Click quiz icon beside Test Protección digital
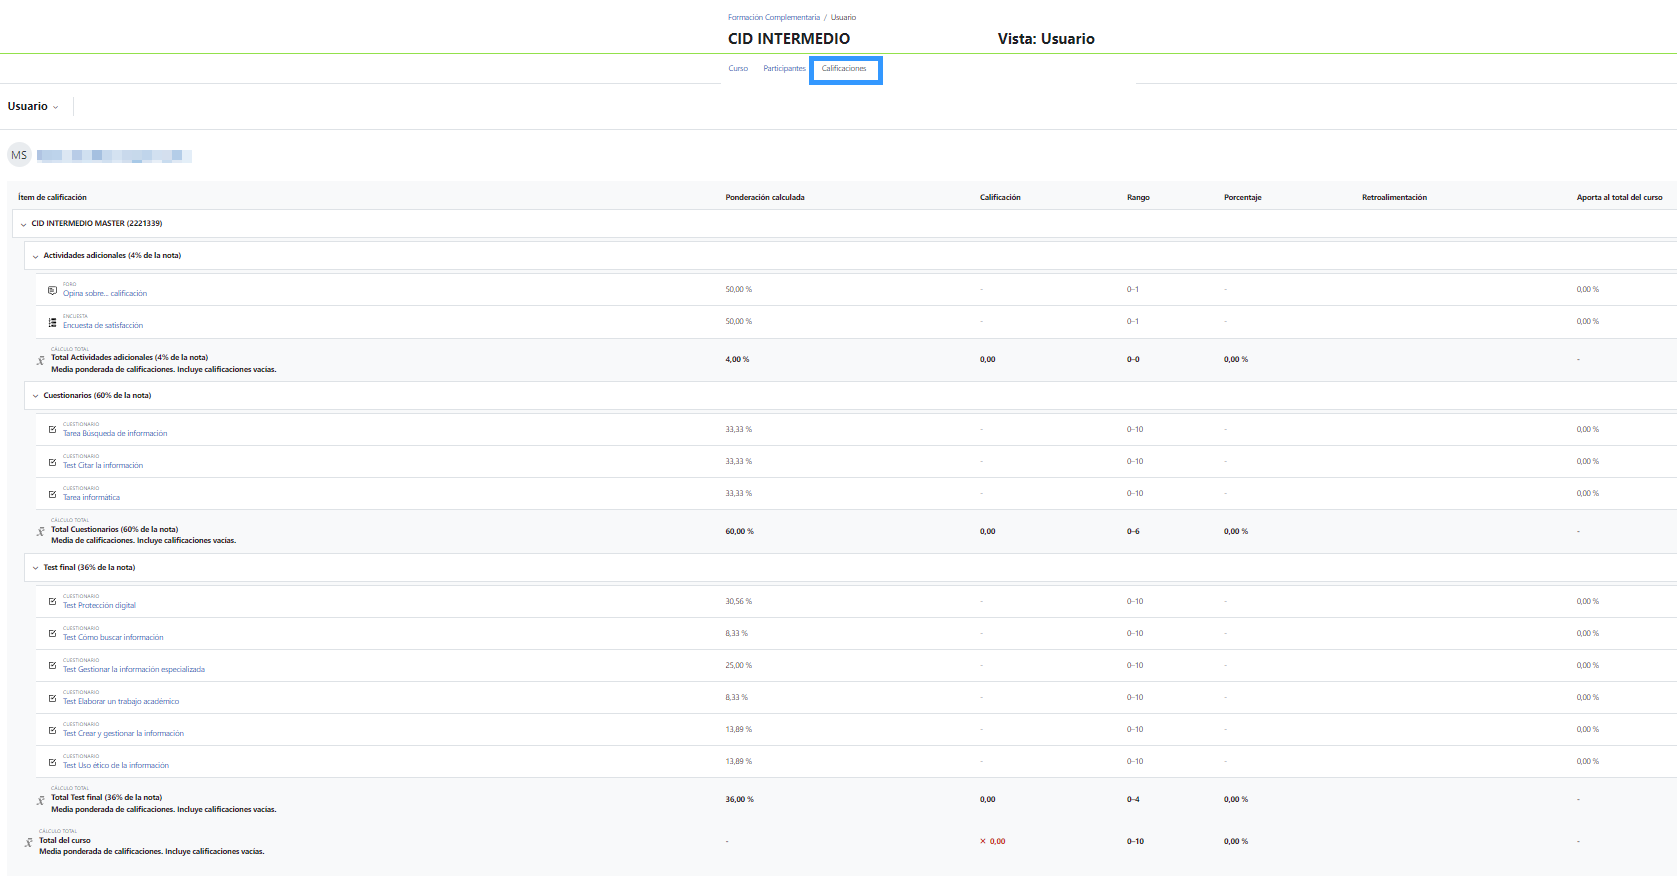The width and height of the screenshot is (1677, 877). [52, 602]
